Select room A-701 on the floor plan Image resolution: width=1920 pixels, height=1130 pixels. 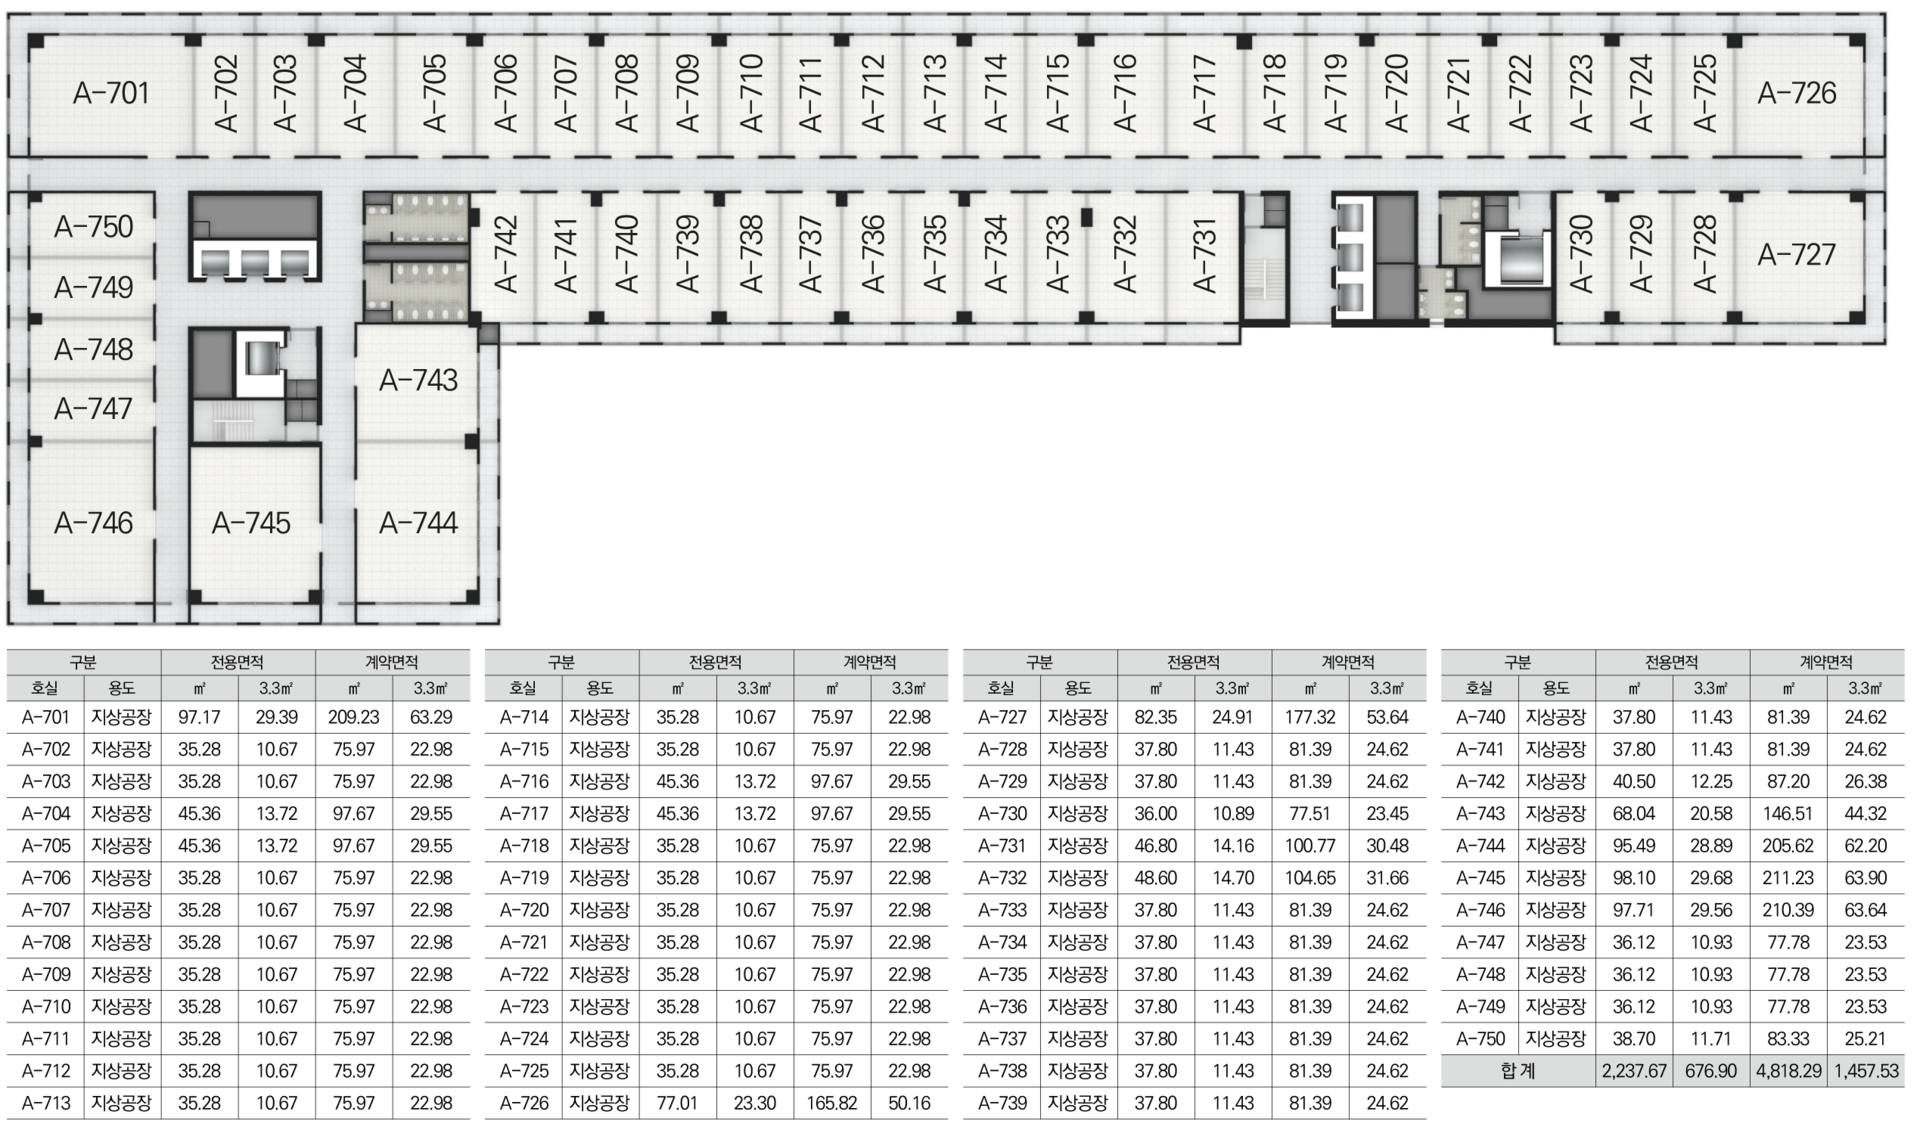111,93
